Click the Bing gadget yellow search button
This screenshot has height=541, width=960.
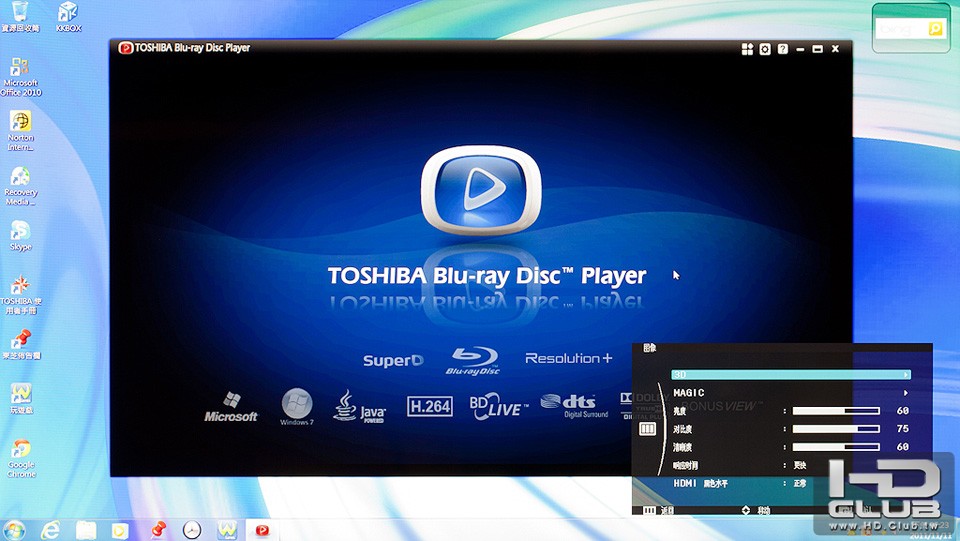(935, 28)
